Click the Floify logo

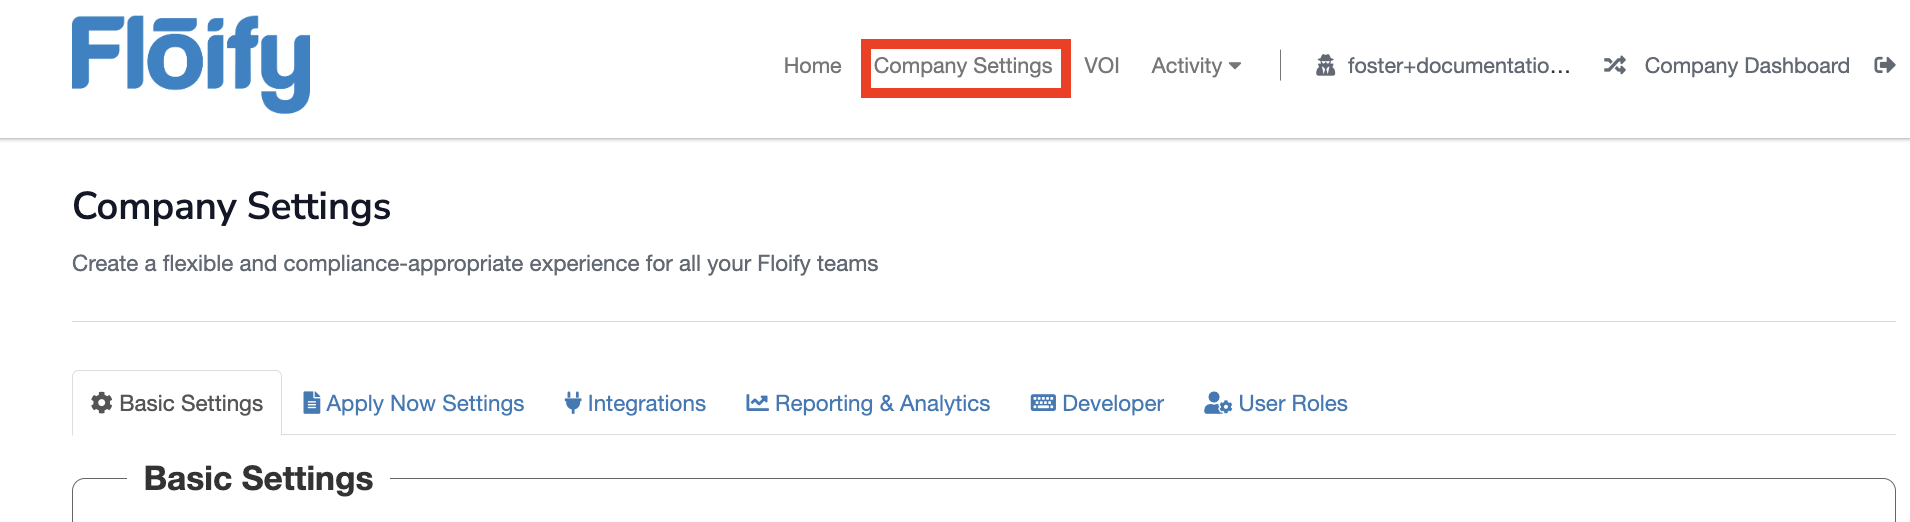[x=191, y=63]
